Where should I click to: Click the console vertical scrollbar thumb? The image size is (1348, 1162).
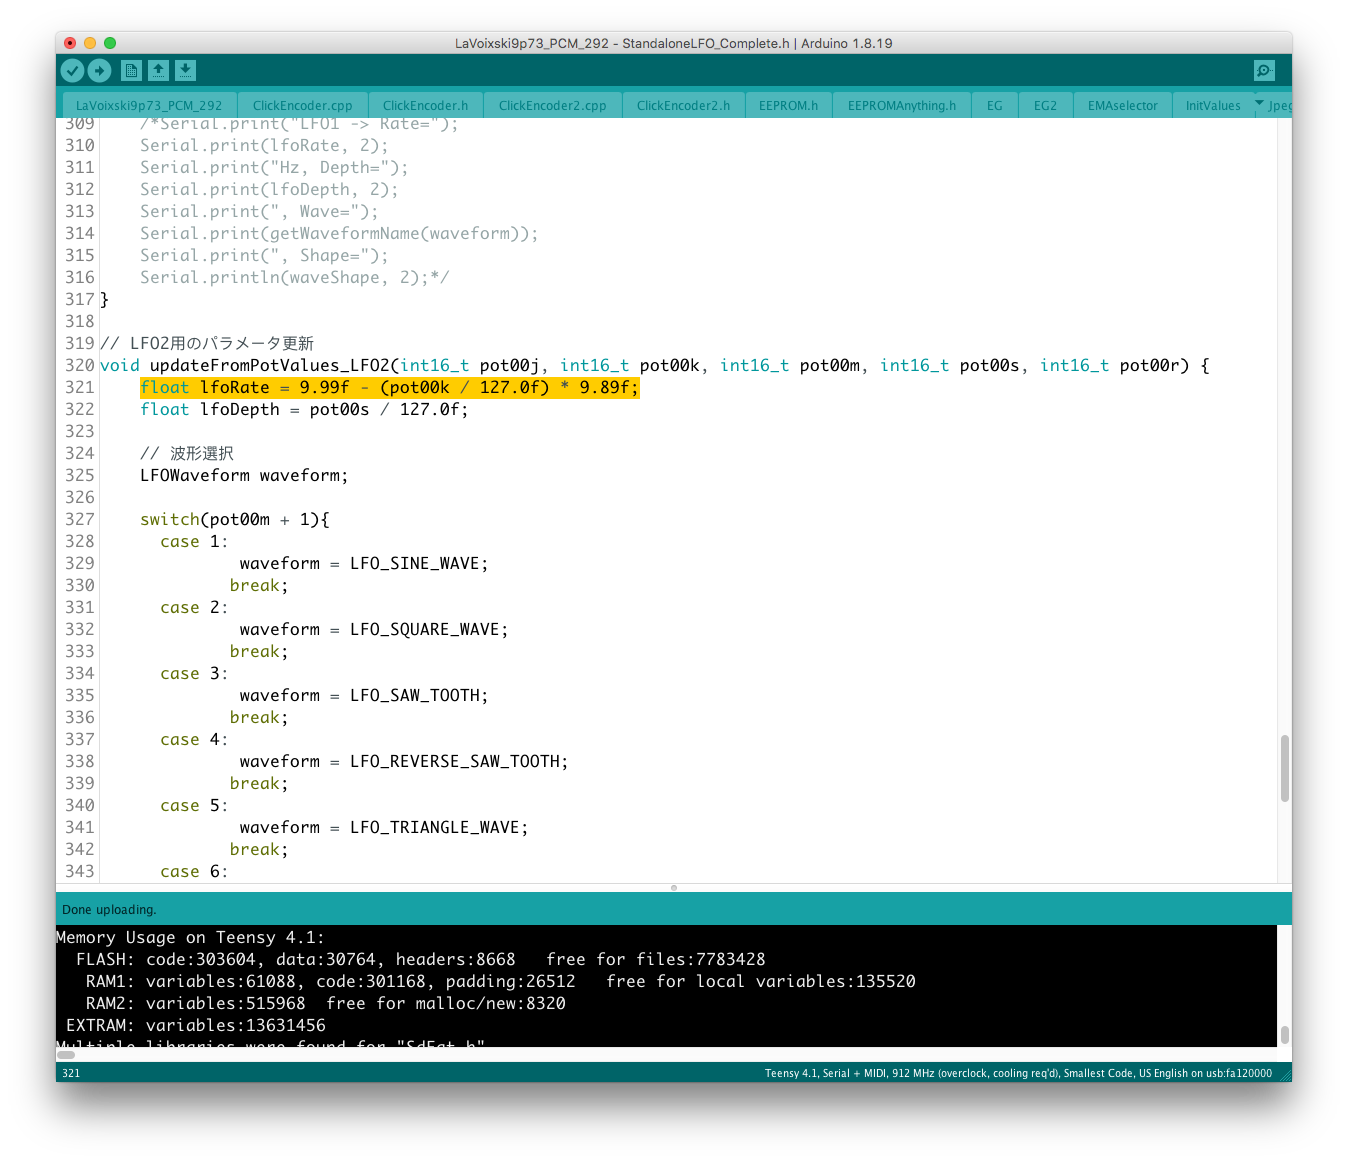point(1284,1034)
